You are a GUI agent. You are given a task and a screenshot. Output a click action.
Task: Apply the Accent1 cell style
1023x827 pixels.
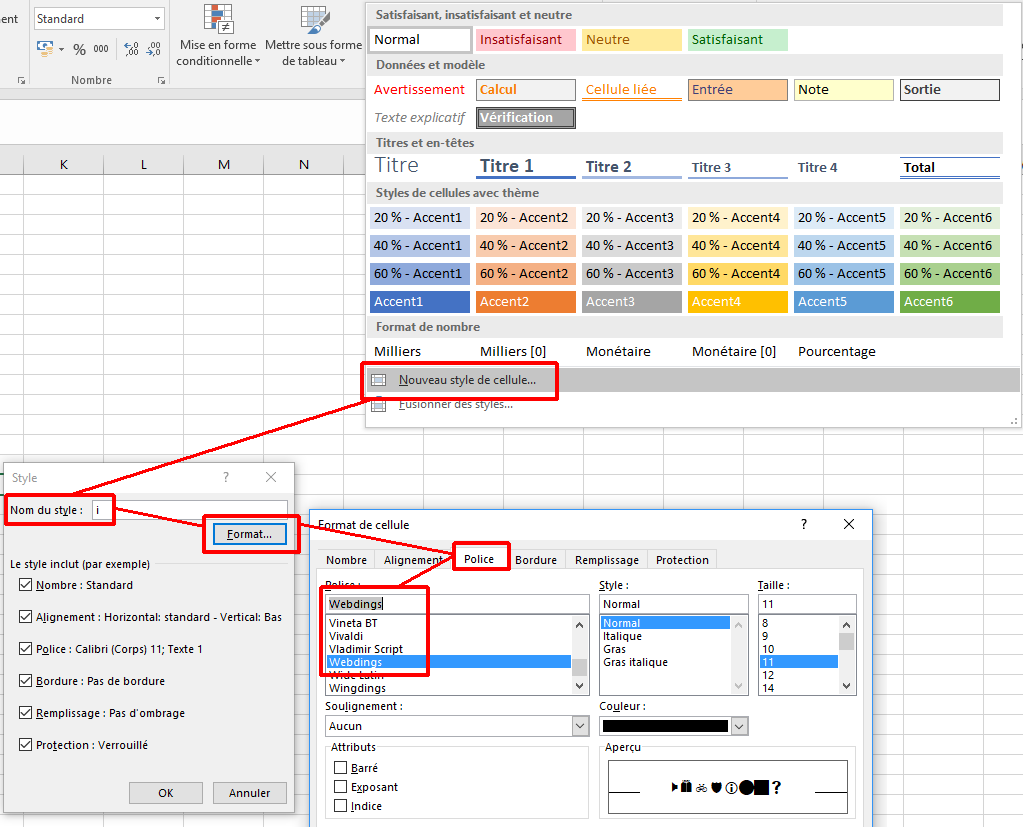[x=420, y=301]
